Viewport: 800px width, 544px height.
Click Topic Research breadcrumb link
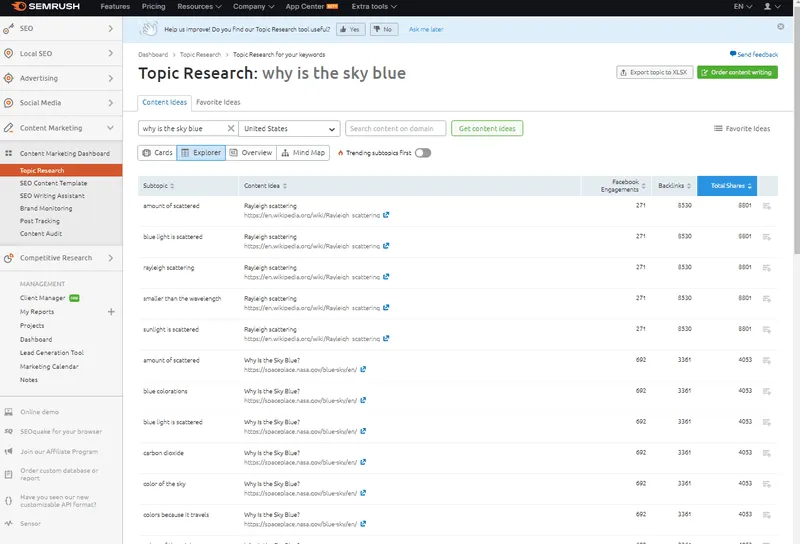point(200,55)
